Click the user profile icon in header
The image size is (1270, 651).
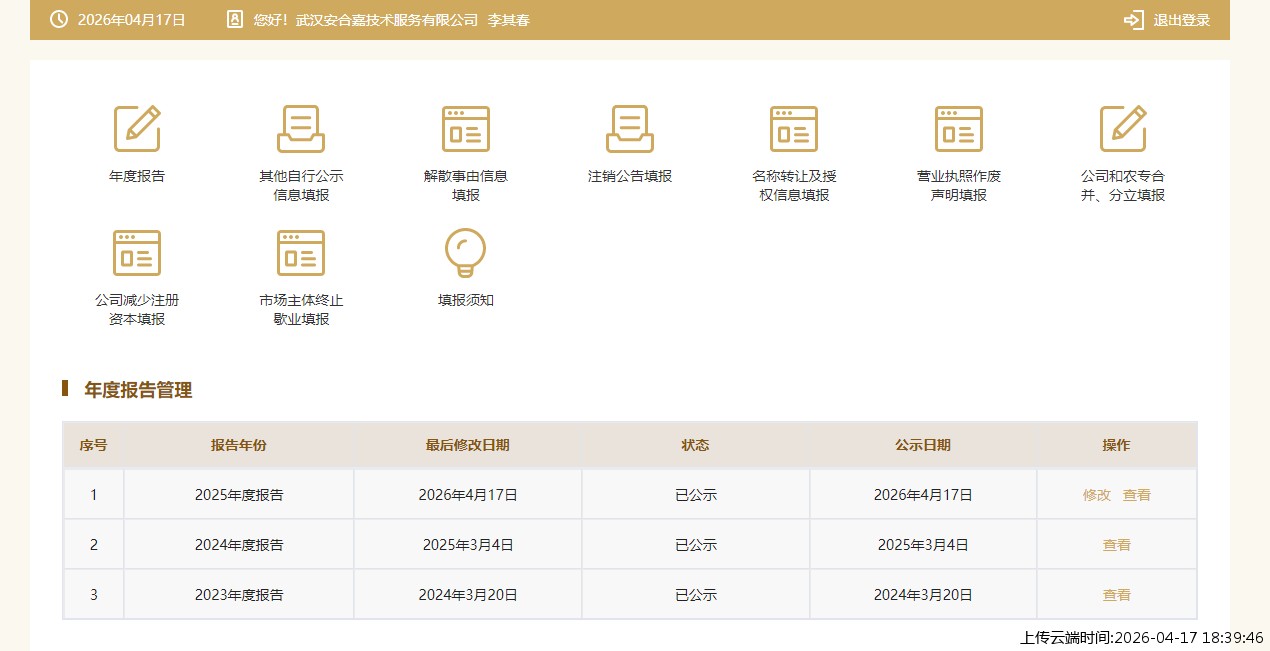coord(235,20)
